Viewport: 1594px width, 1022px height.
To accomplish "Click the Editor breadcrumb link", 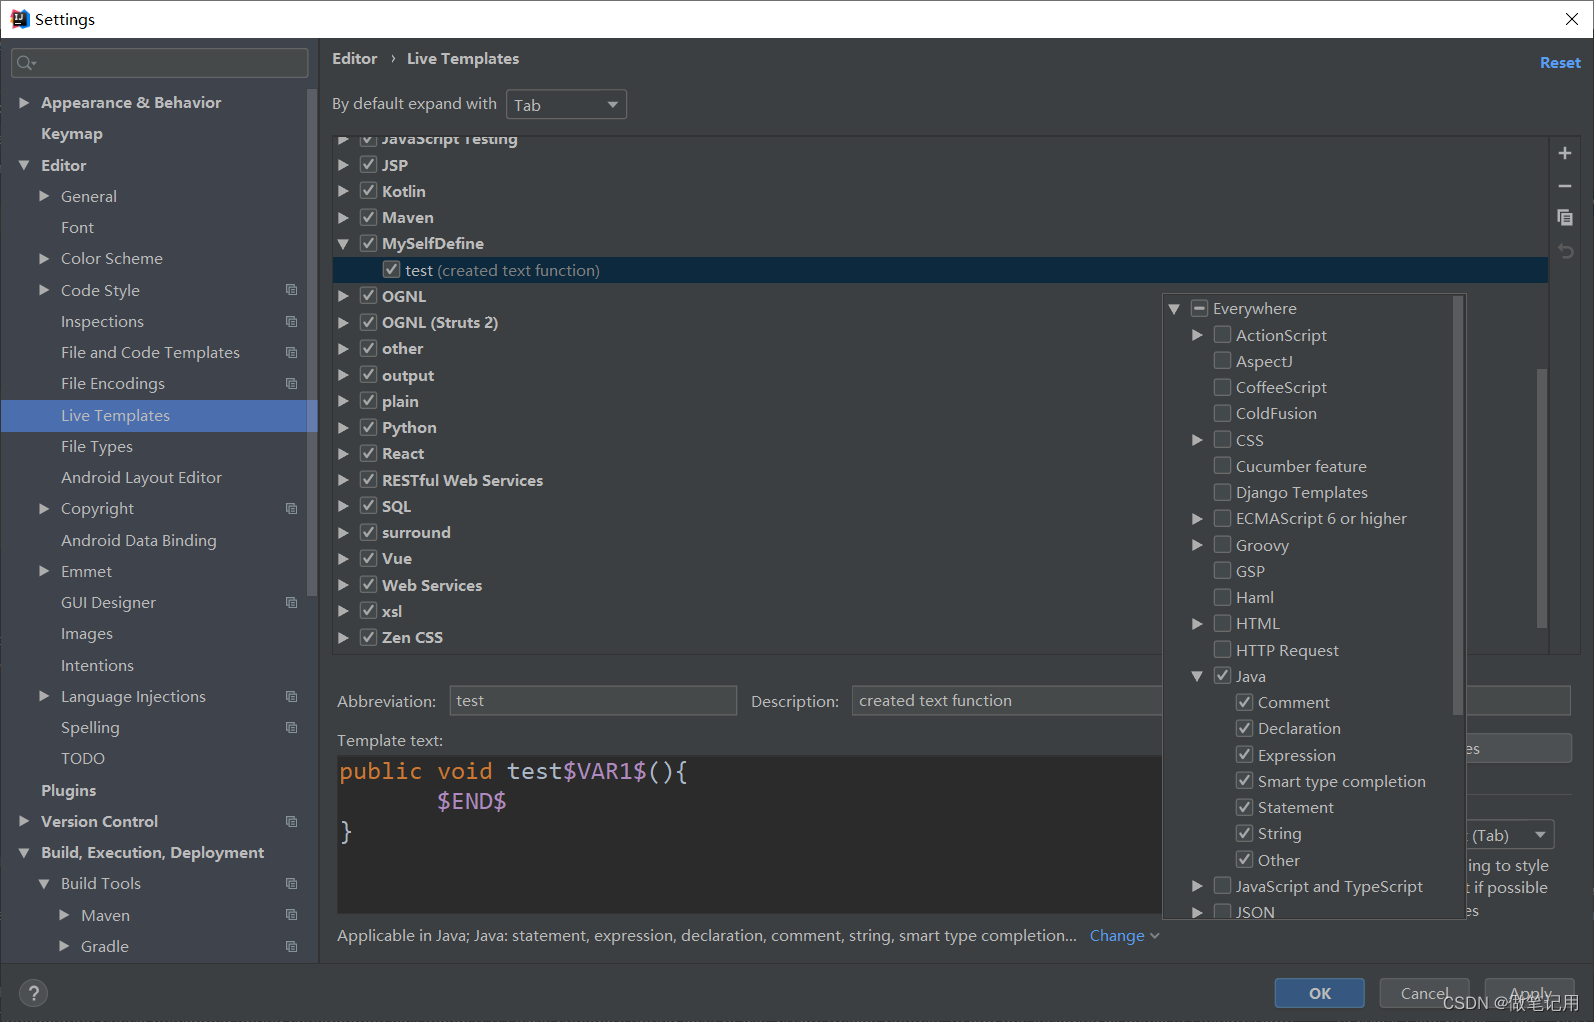I will coord(355,58).
